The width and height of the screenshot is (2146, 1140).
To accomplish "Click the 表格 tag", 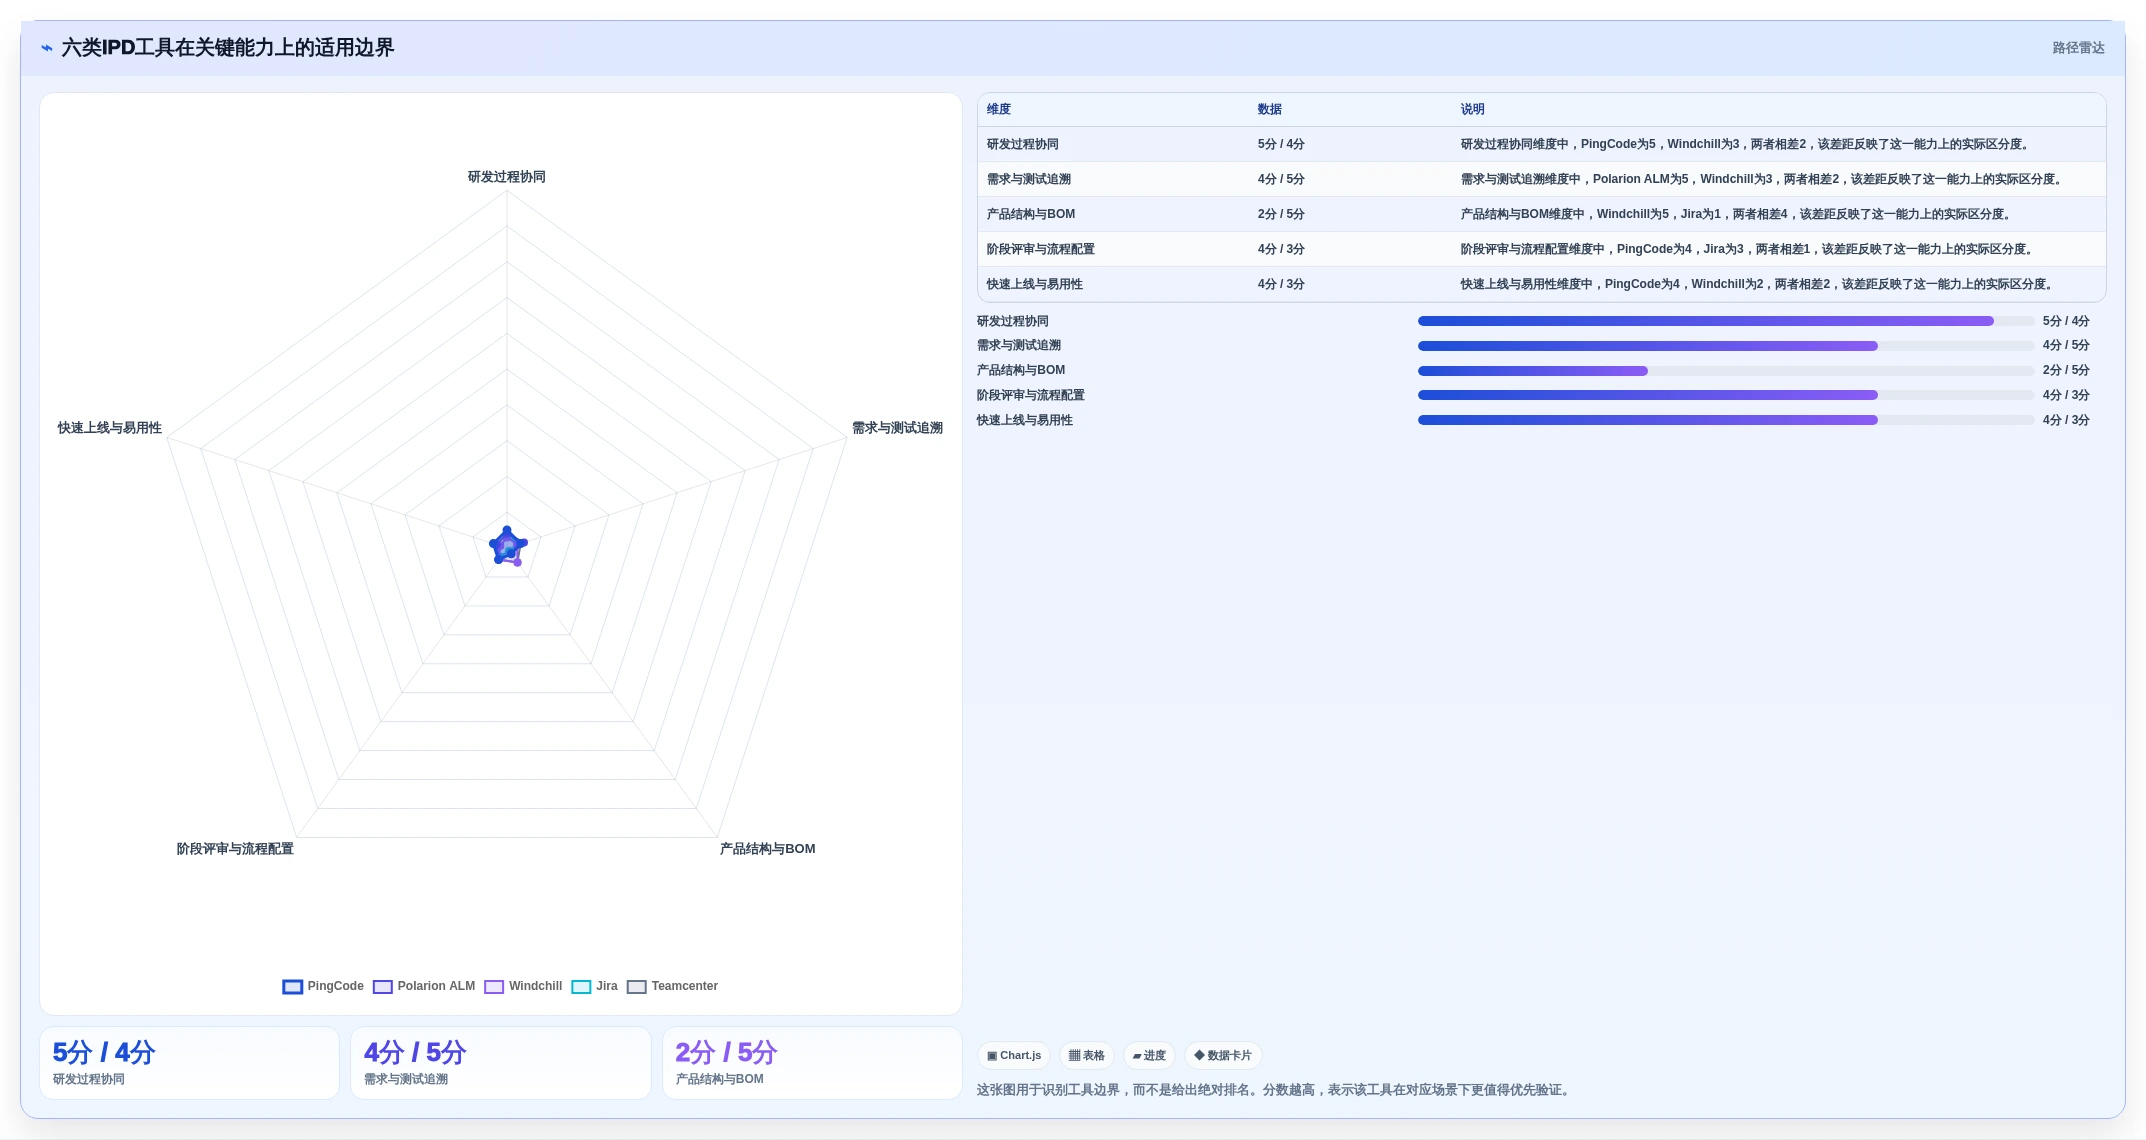I will [1086, 1056].
